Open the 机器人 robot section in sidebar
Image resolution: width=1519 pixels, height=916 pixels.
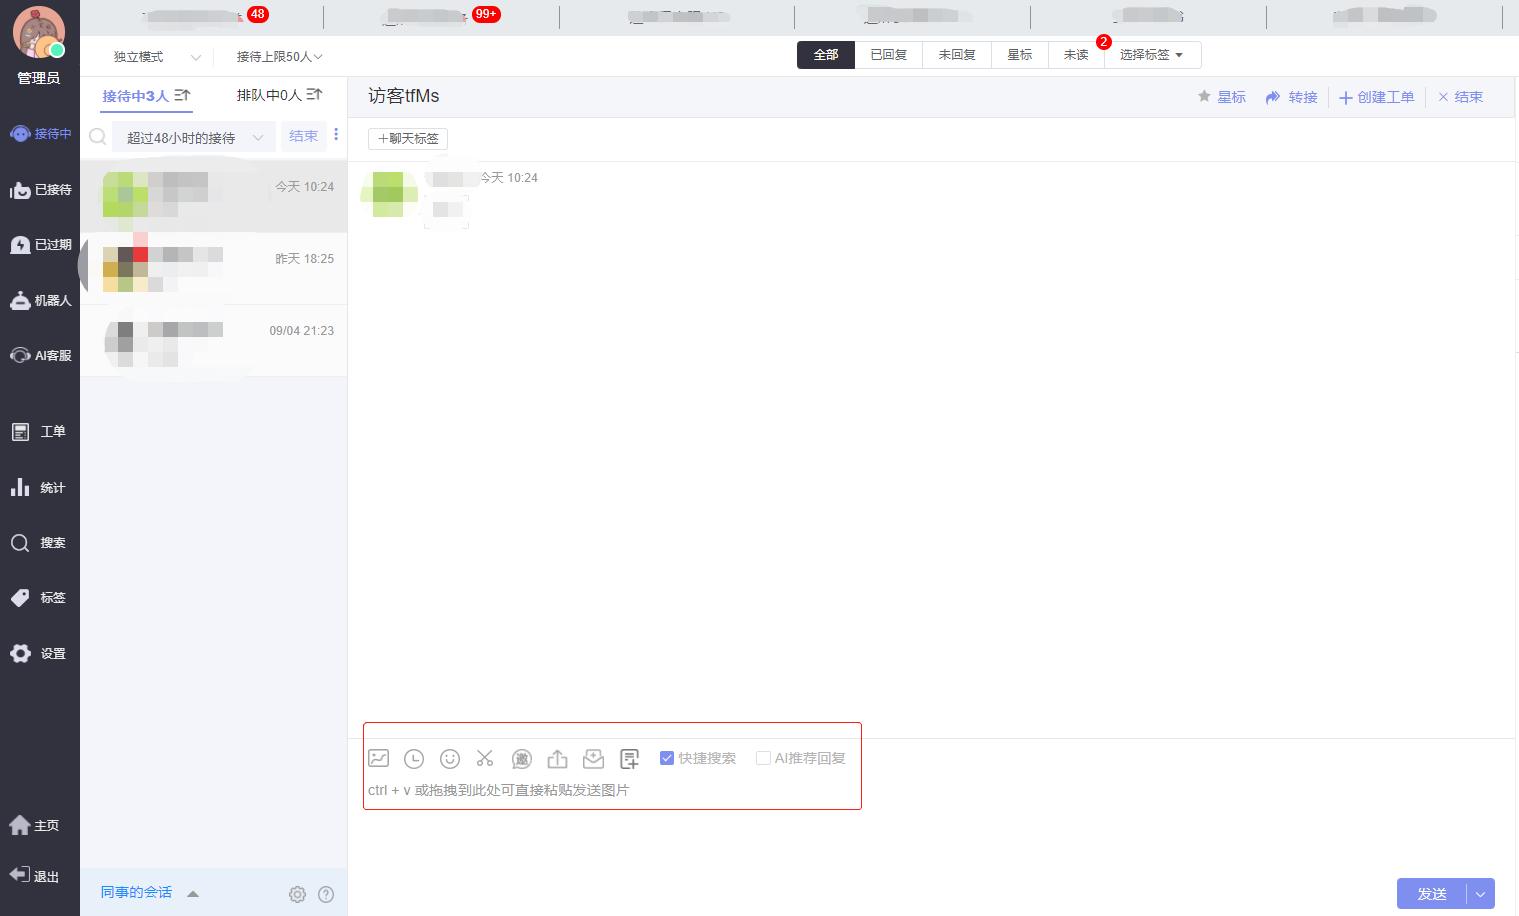40,300
